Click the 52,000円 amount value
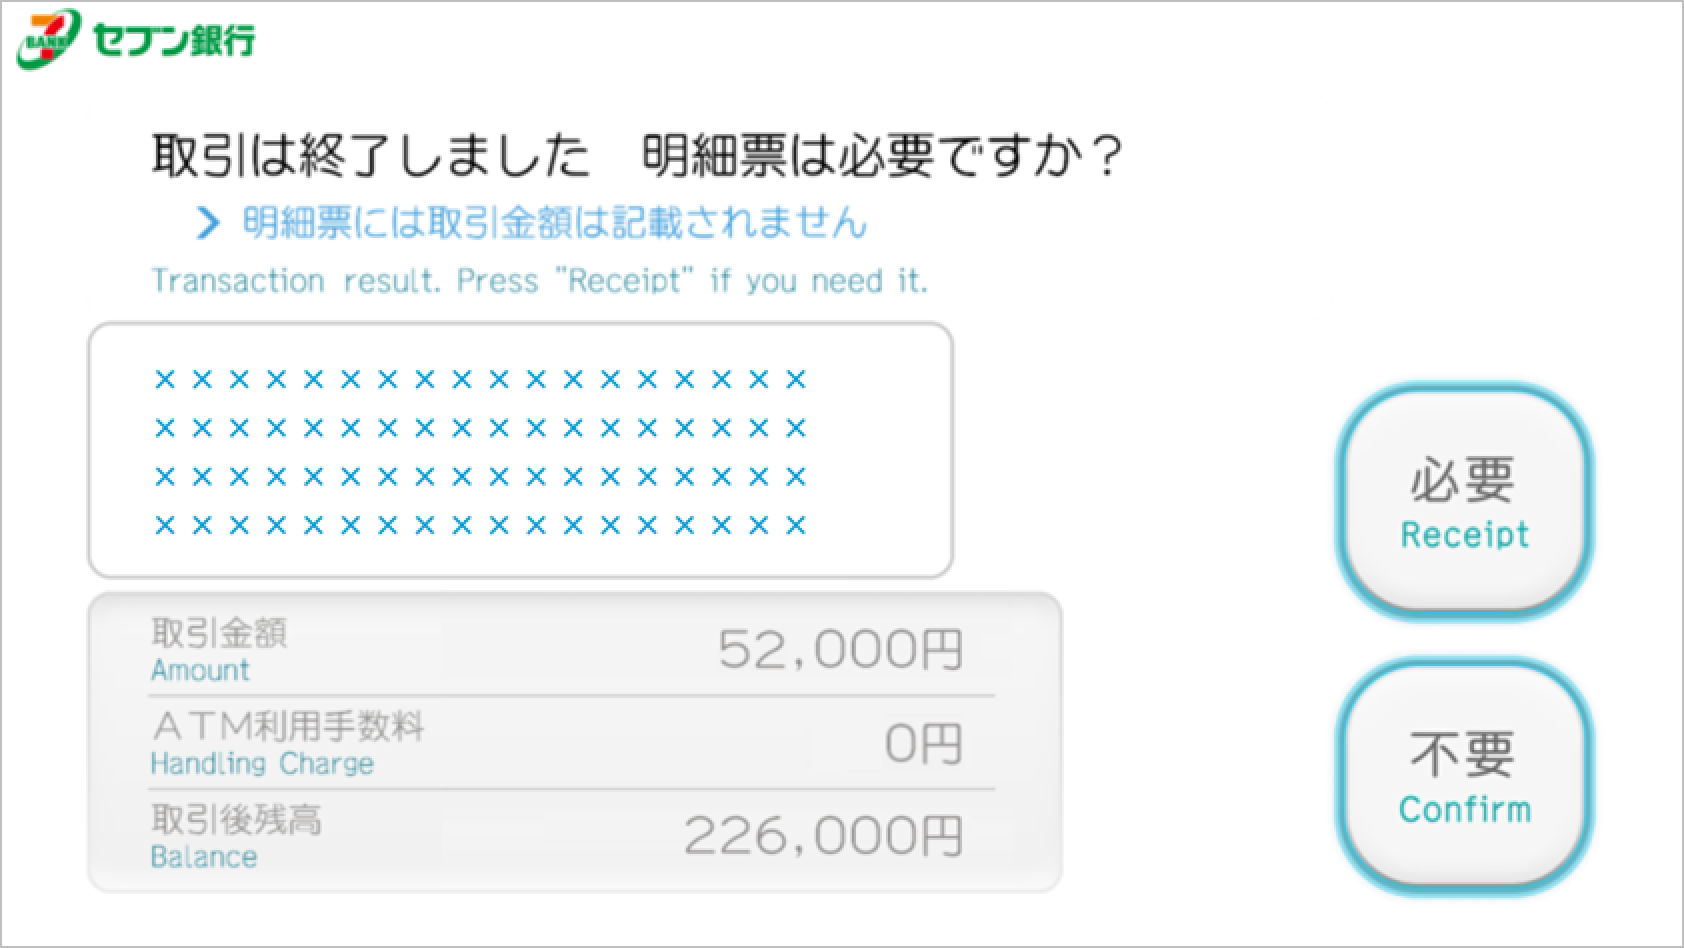This screenshot has height=948, width=1684. pos(840,650)
